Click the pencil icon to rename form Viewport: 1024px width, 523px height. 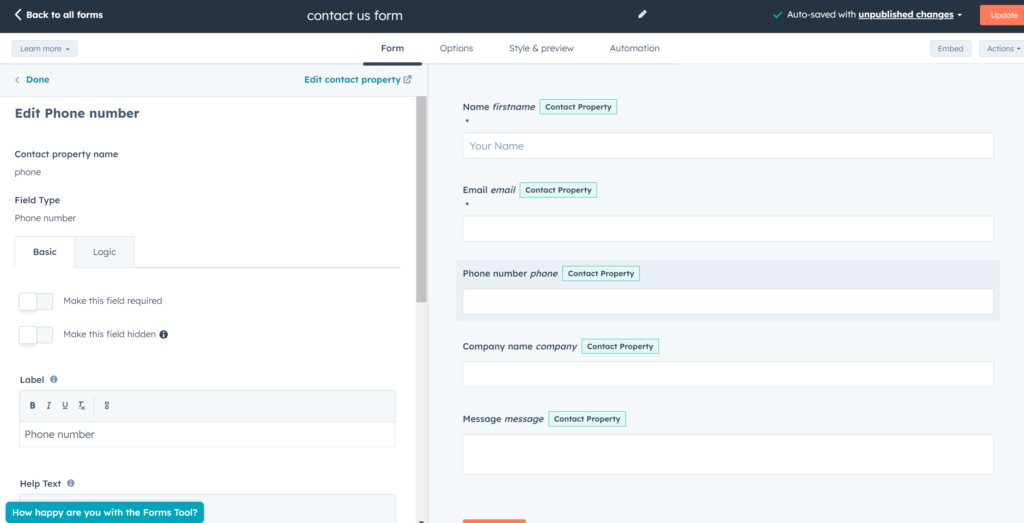tap(643, 15)
